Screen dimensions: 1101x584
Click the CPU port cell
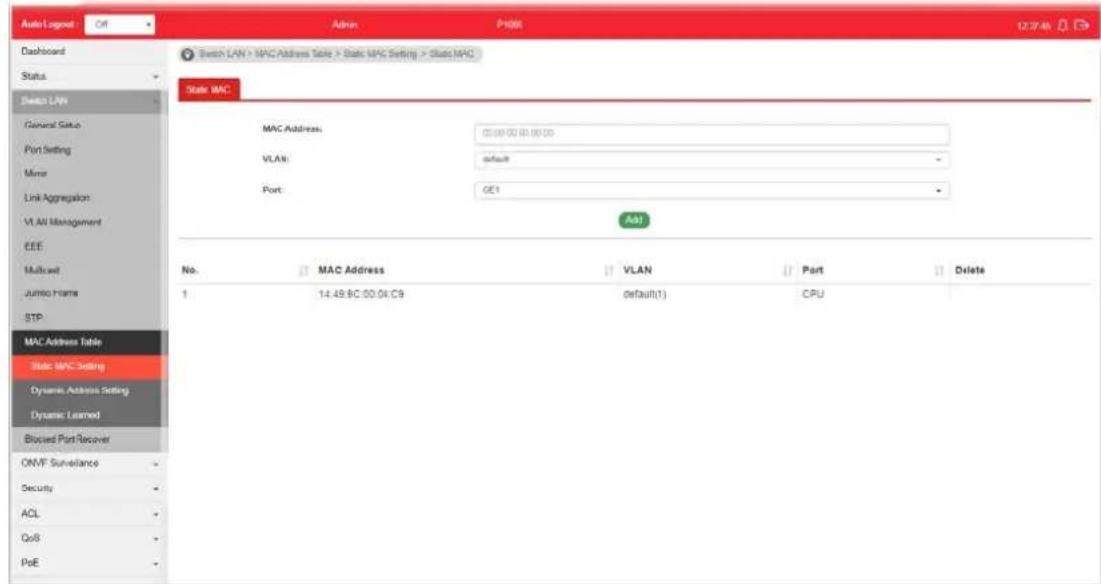pyautogui.click(x=813, y=294)
